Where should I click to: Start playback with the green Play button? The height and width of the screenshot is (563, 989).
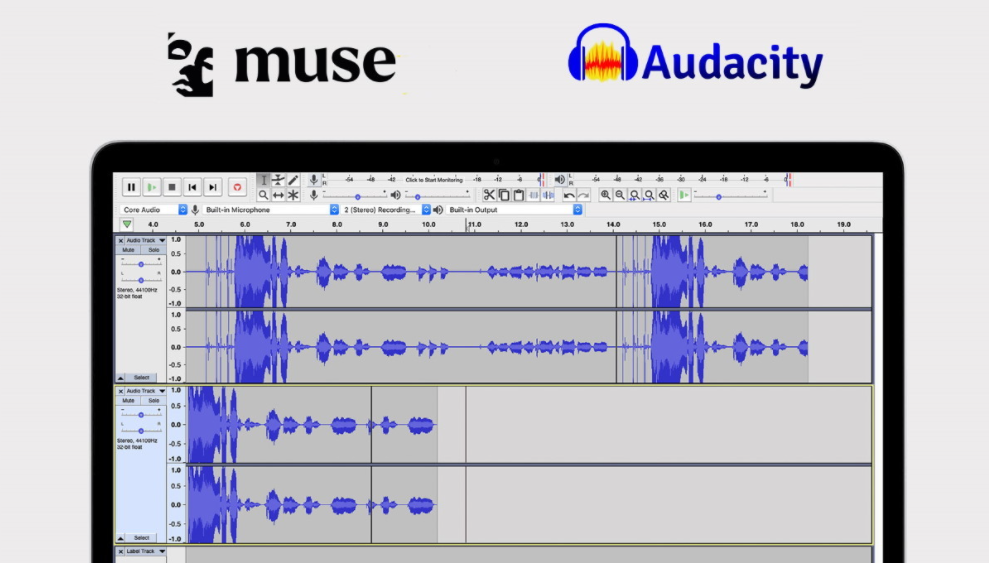tap(151, 187)
